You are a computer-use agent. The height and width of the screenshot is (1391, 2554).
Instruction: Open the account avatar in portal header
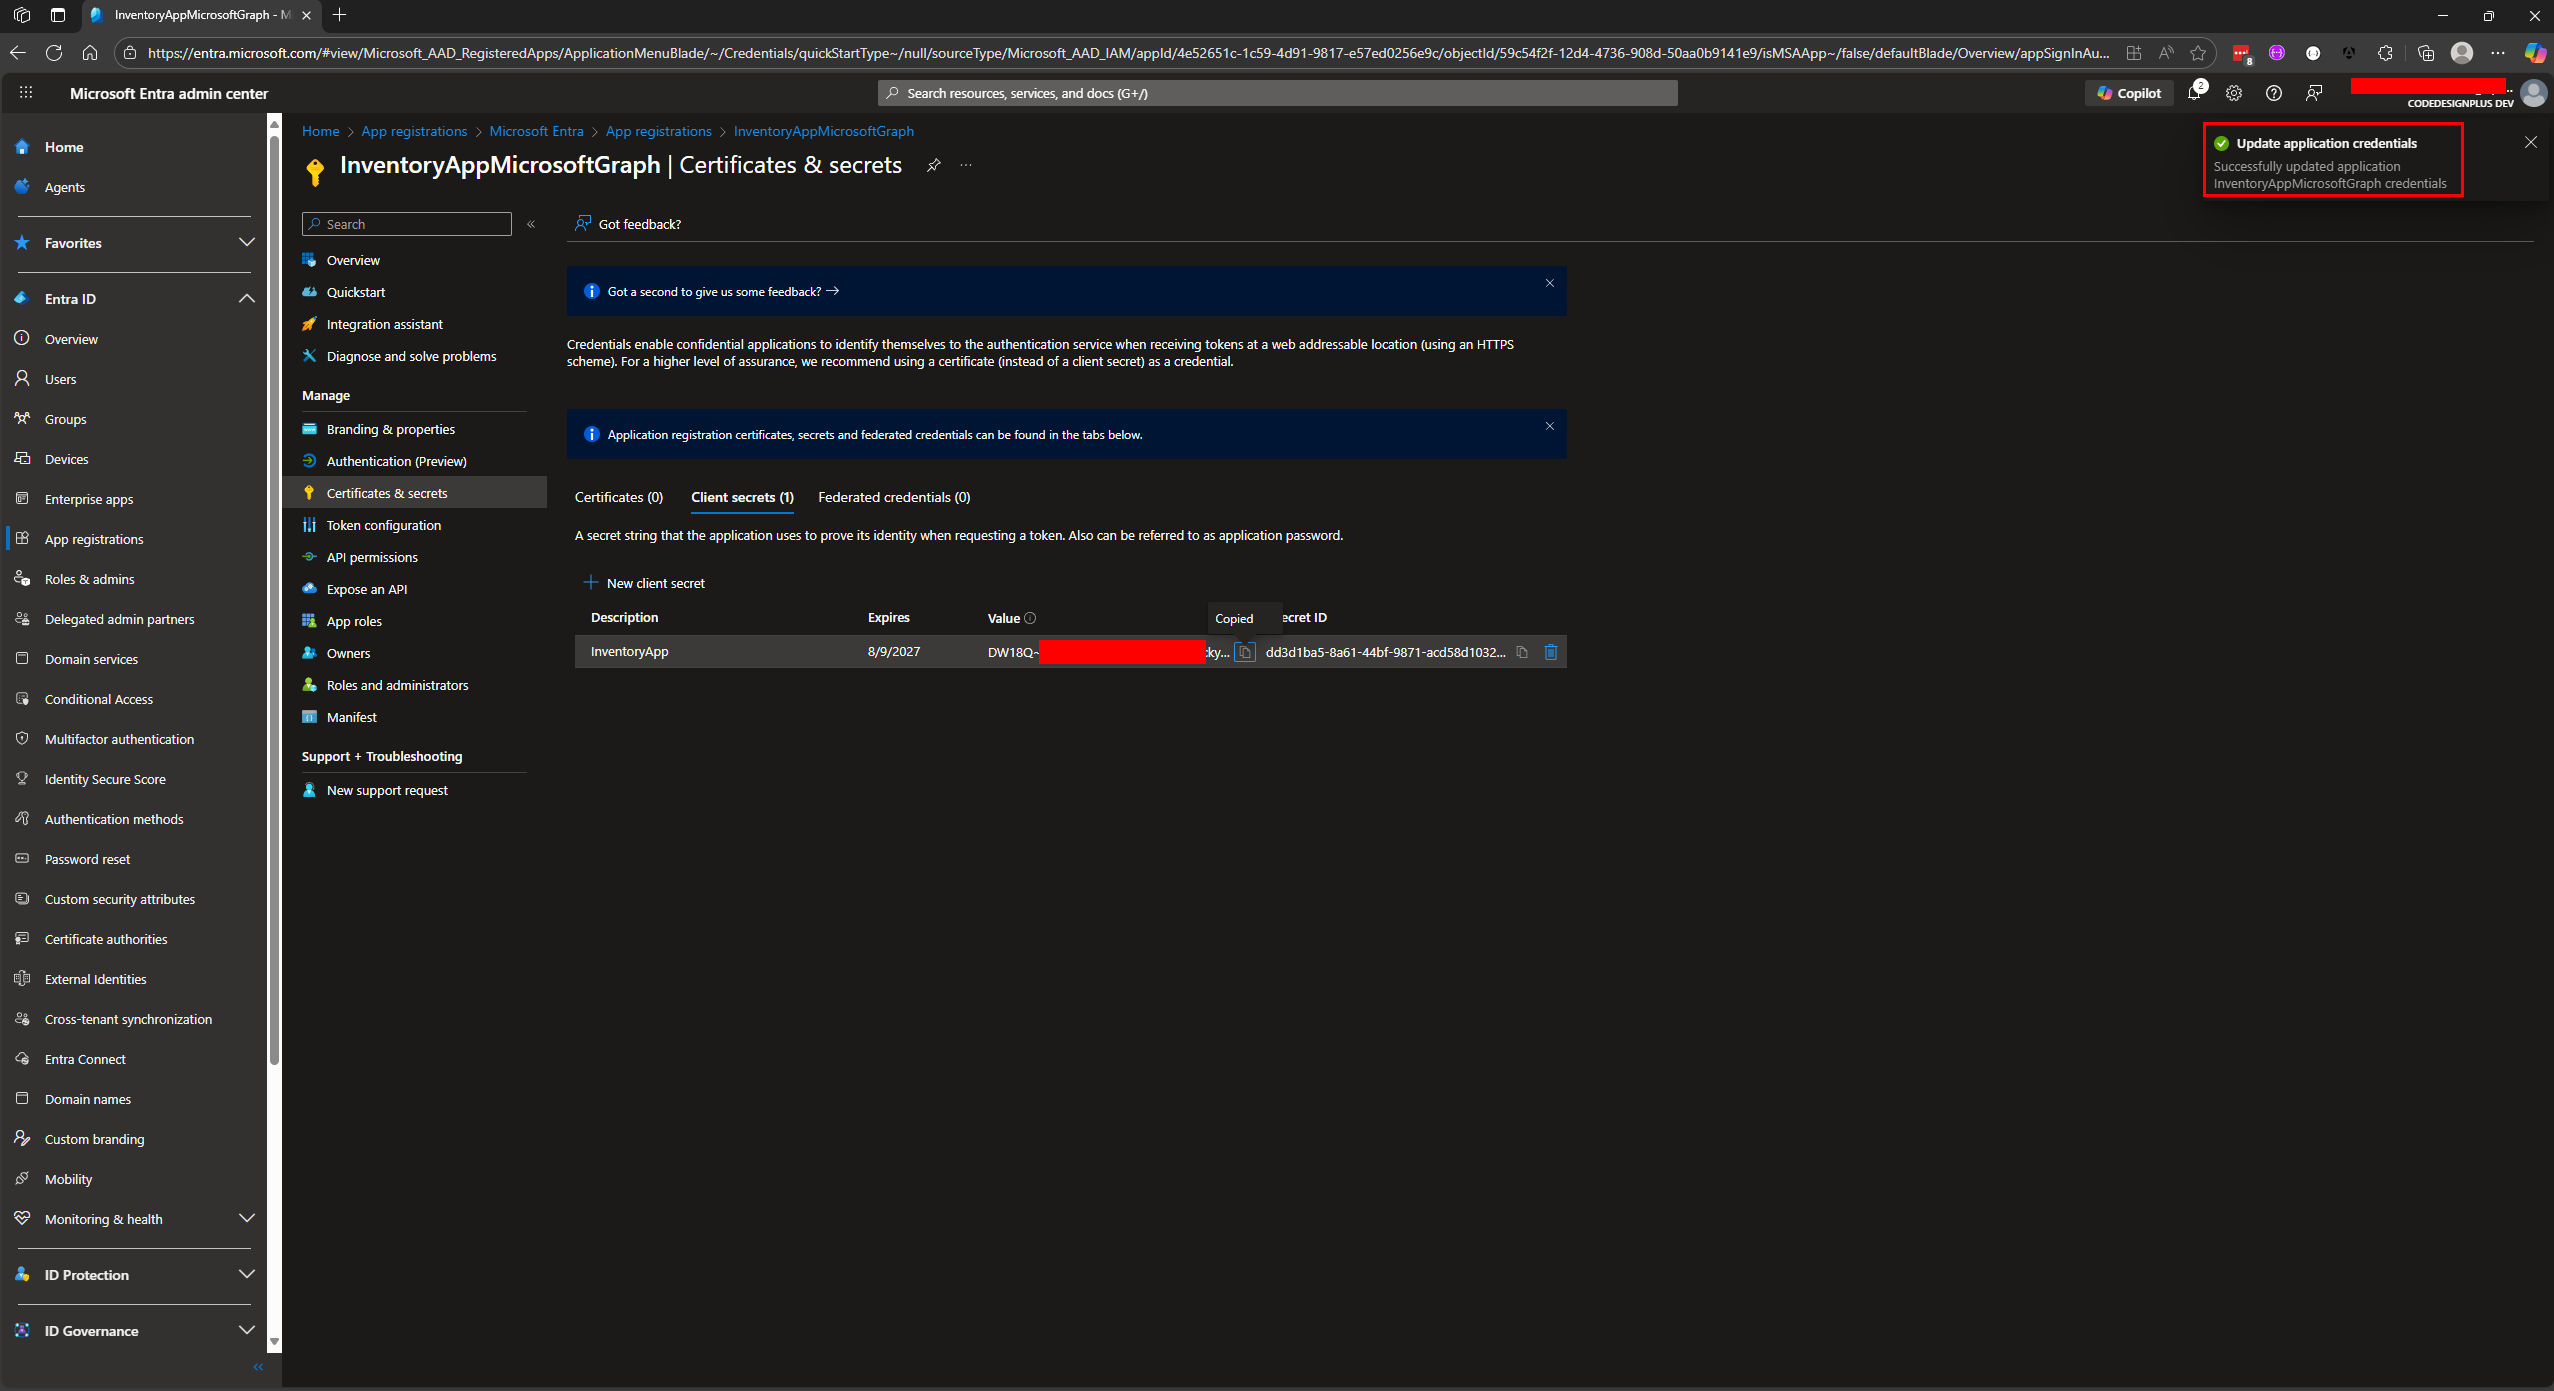point(2534,93)
